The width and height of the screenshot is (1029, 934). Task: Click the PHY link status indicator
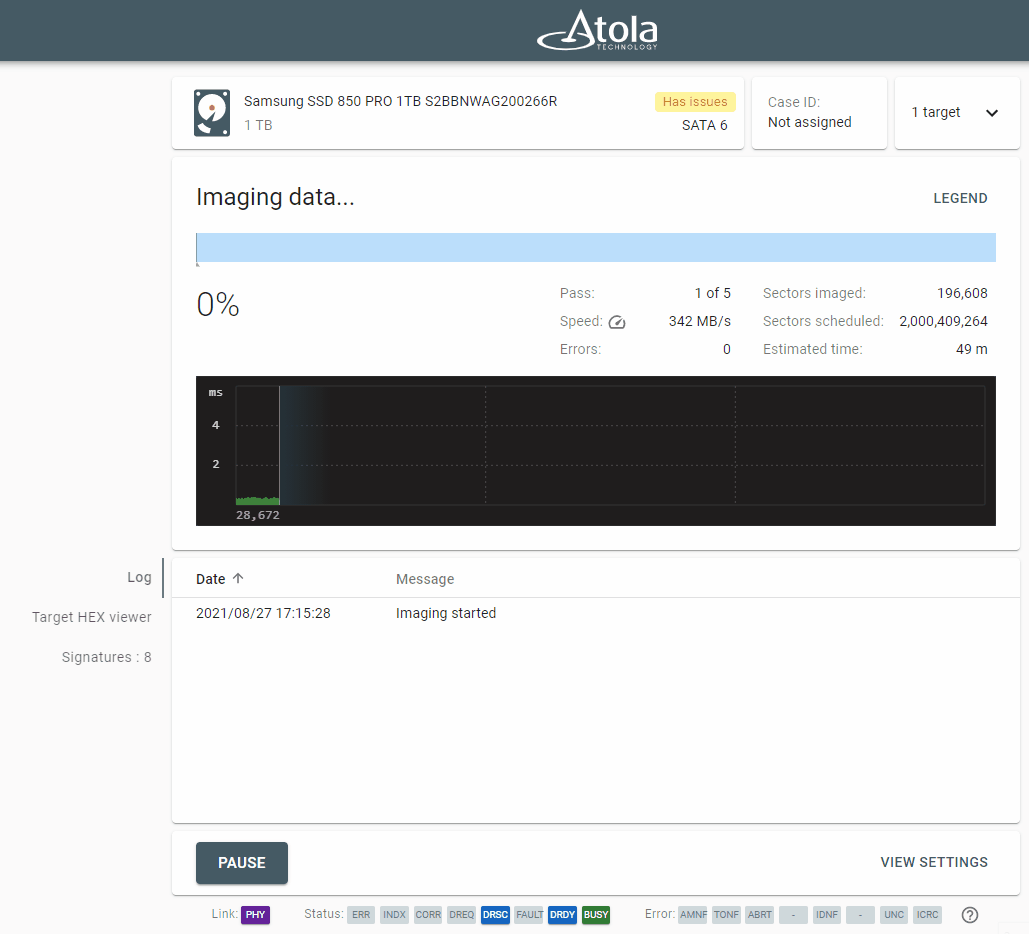coord(255,914)
